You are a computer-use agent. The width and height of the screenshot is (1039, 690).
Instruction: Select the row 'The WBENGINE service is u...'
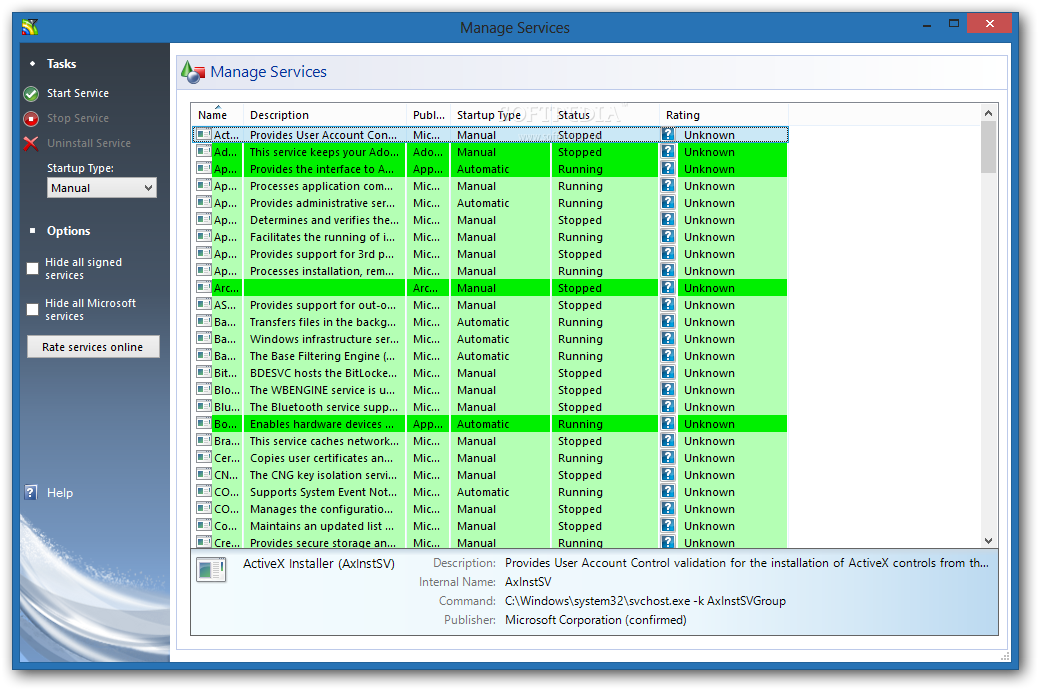pos(490,390)
